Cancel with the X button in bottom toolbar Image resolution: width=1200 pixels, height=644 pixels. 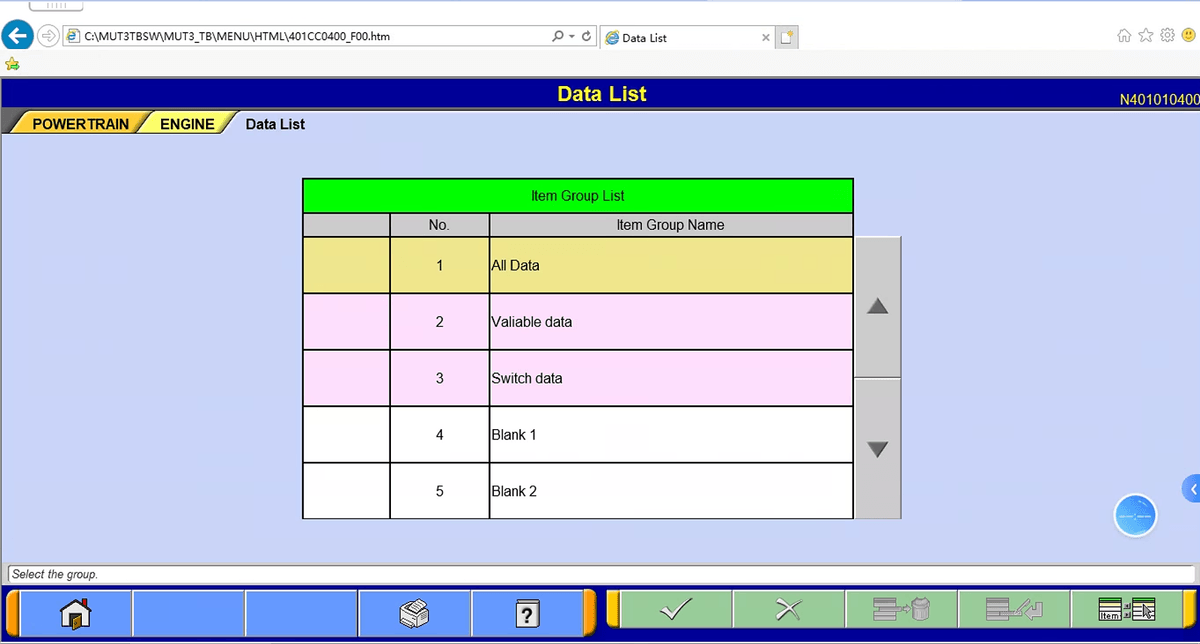[789, 609]
